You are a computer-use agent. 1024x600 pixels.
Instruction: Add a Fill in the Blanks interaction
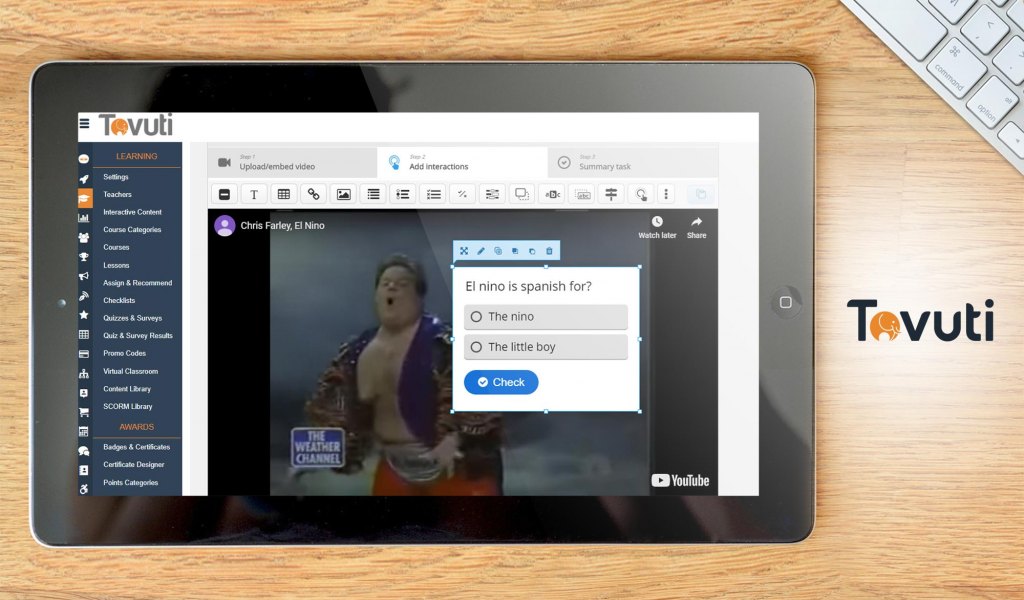click(581, 194)
